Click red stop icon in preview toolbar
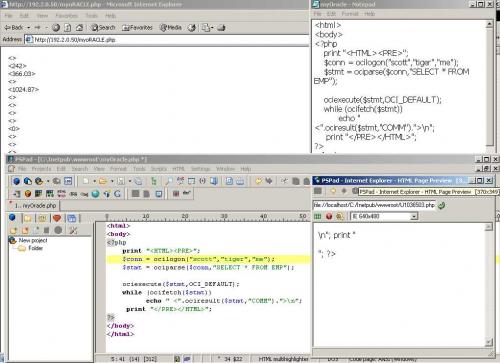Screen dimensions: 500x363 [x=329, y=217]
